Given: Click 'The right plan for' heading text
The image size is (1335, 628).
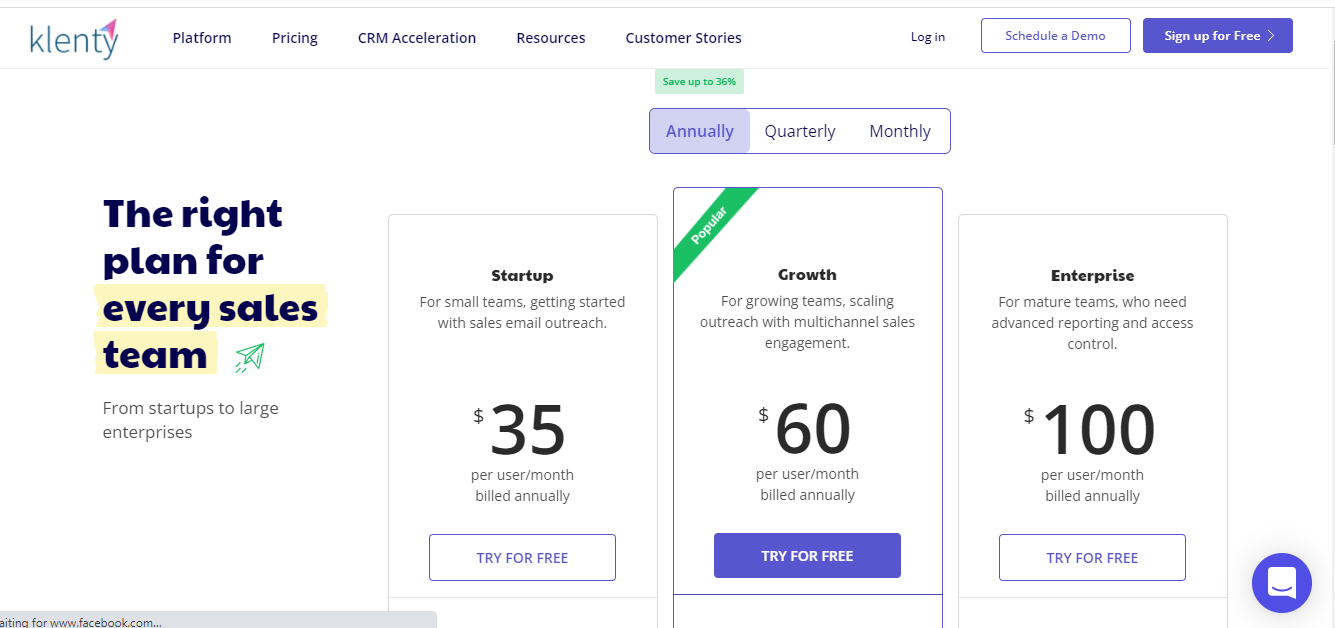Looking at the screenshot, I should tap(193, 237).
